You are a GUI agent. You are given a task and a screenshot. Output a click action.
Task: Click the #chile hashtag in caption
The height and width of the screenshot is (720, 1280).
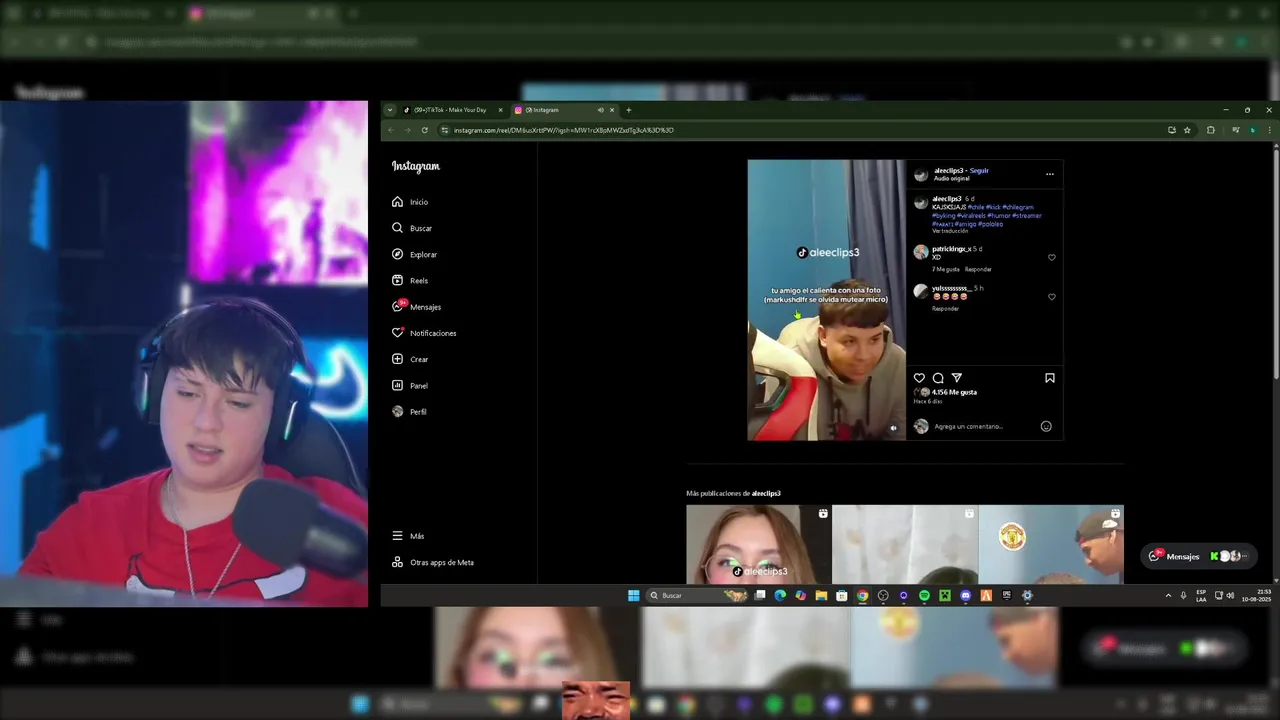975,207
